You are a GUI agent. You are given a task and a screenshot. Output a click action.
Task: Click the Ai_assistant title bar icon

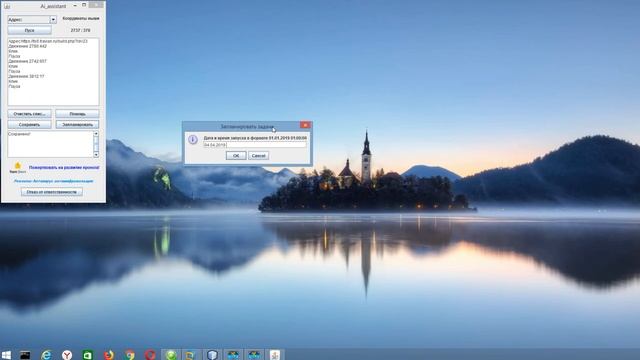[7, 6]
